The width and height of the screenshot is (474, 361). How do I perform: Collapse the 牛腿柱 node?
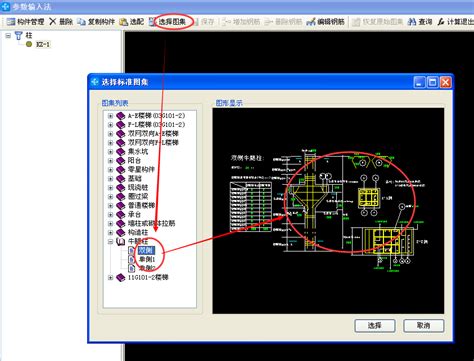(x=110, y=242)
